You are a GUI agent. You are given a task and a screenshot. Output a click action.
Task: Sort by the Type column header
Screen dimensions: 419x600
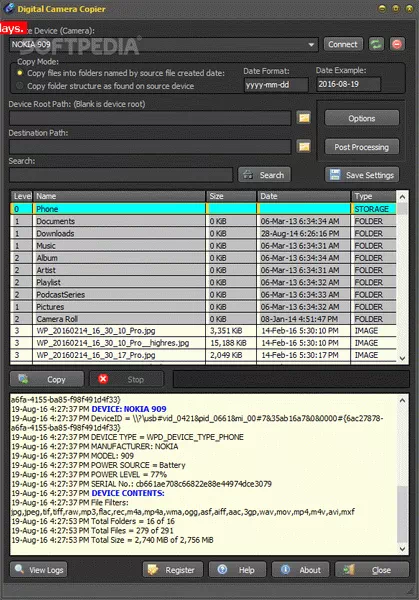pos(374,196)
